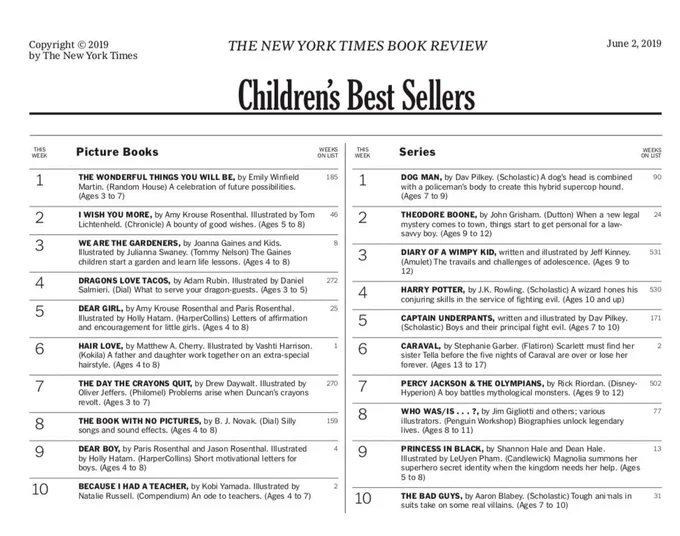Click the Theodore Boone title

439,215
